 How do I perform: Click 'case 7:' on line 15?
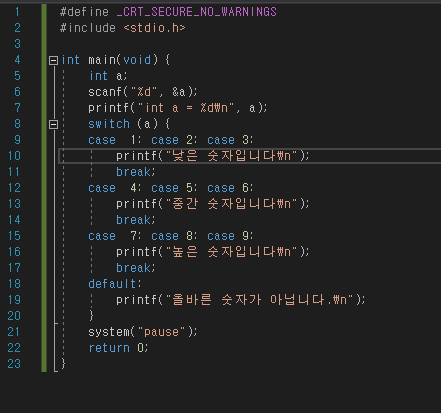pyautogui.click(x=115, y=236)
